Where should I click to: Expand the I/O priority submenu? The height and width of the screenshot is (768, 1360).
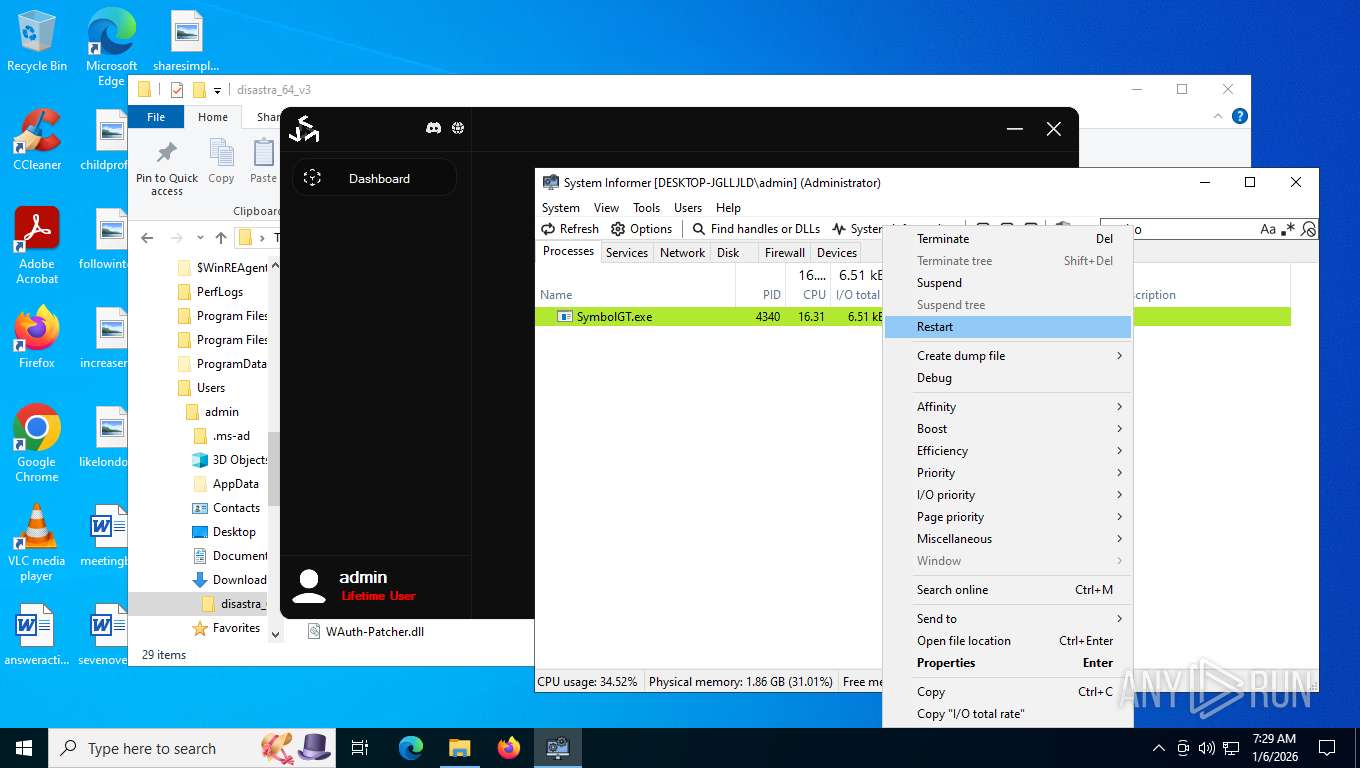tap(1008, 495)
